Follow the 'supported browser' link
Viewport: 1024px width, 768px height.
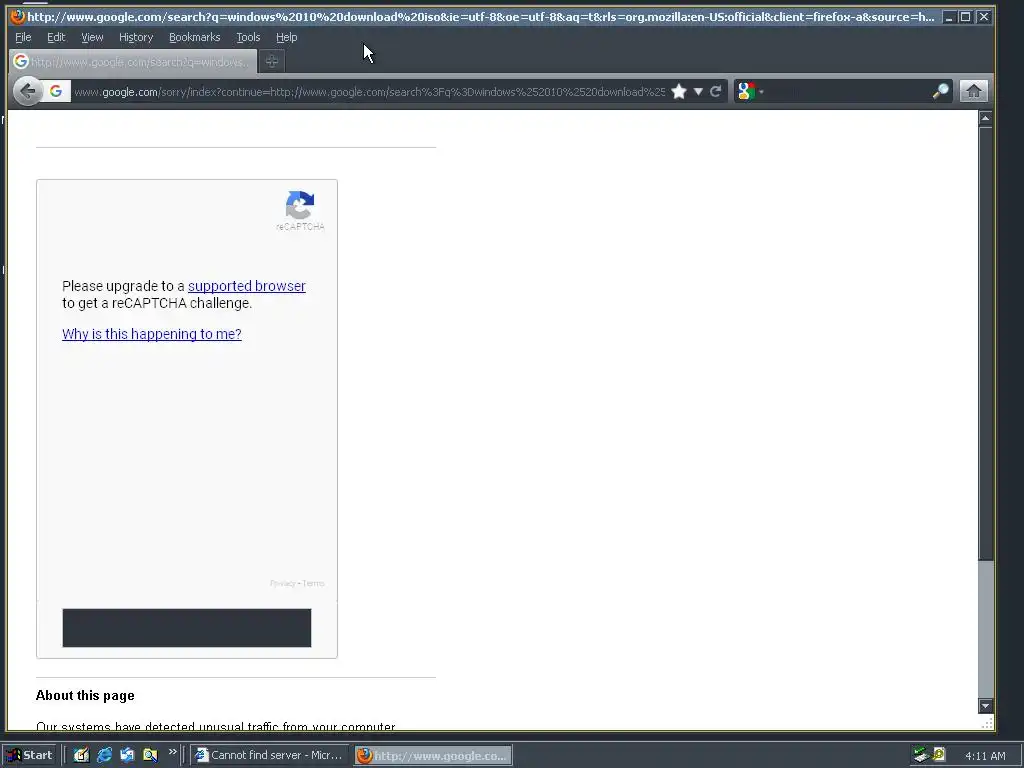click(x=247, y=286)
